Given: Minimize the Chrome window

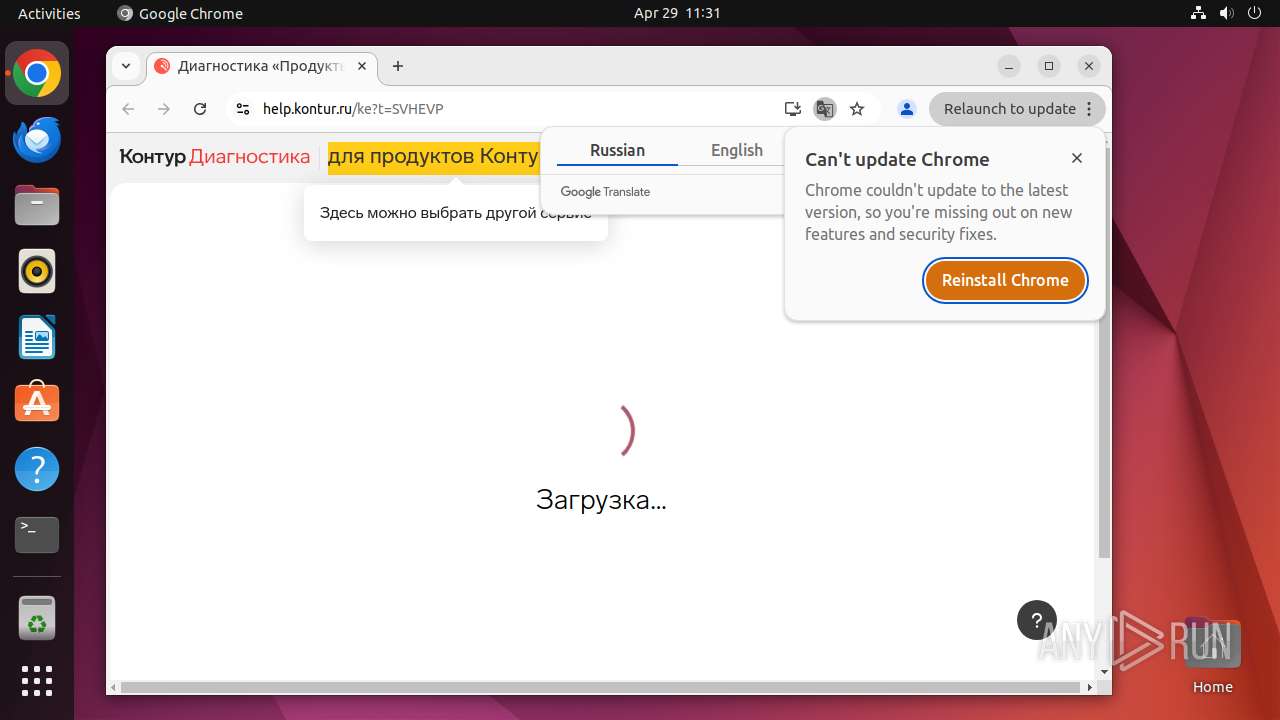Looking at the screenshot, I should click(1009, 66).
